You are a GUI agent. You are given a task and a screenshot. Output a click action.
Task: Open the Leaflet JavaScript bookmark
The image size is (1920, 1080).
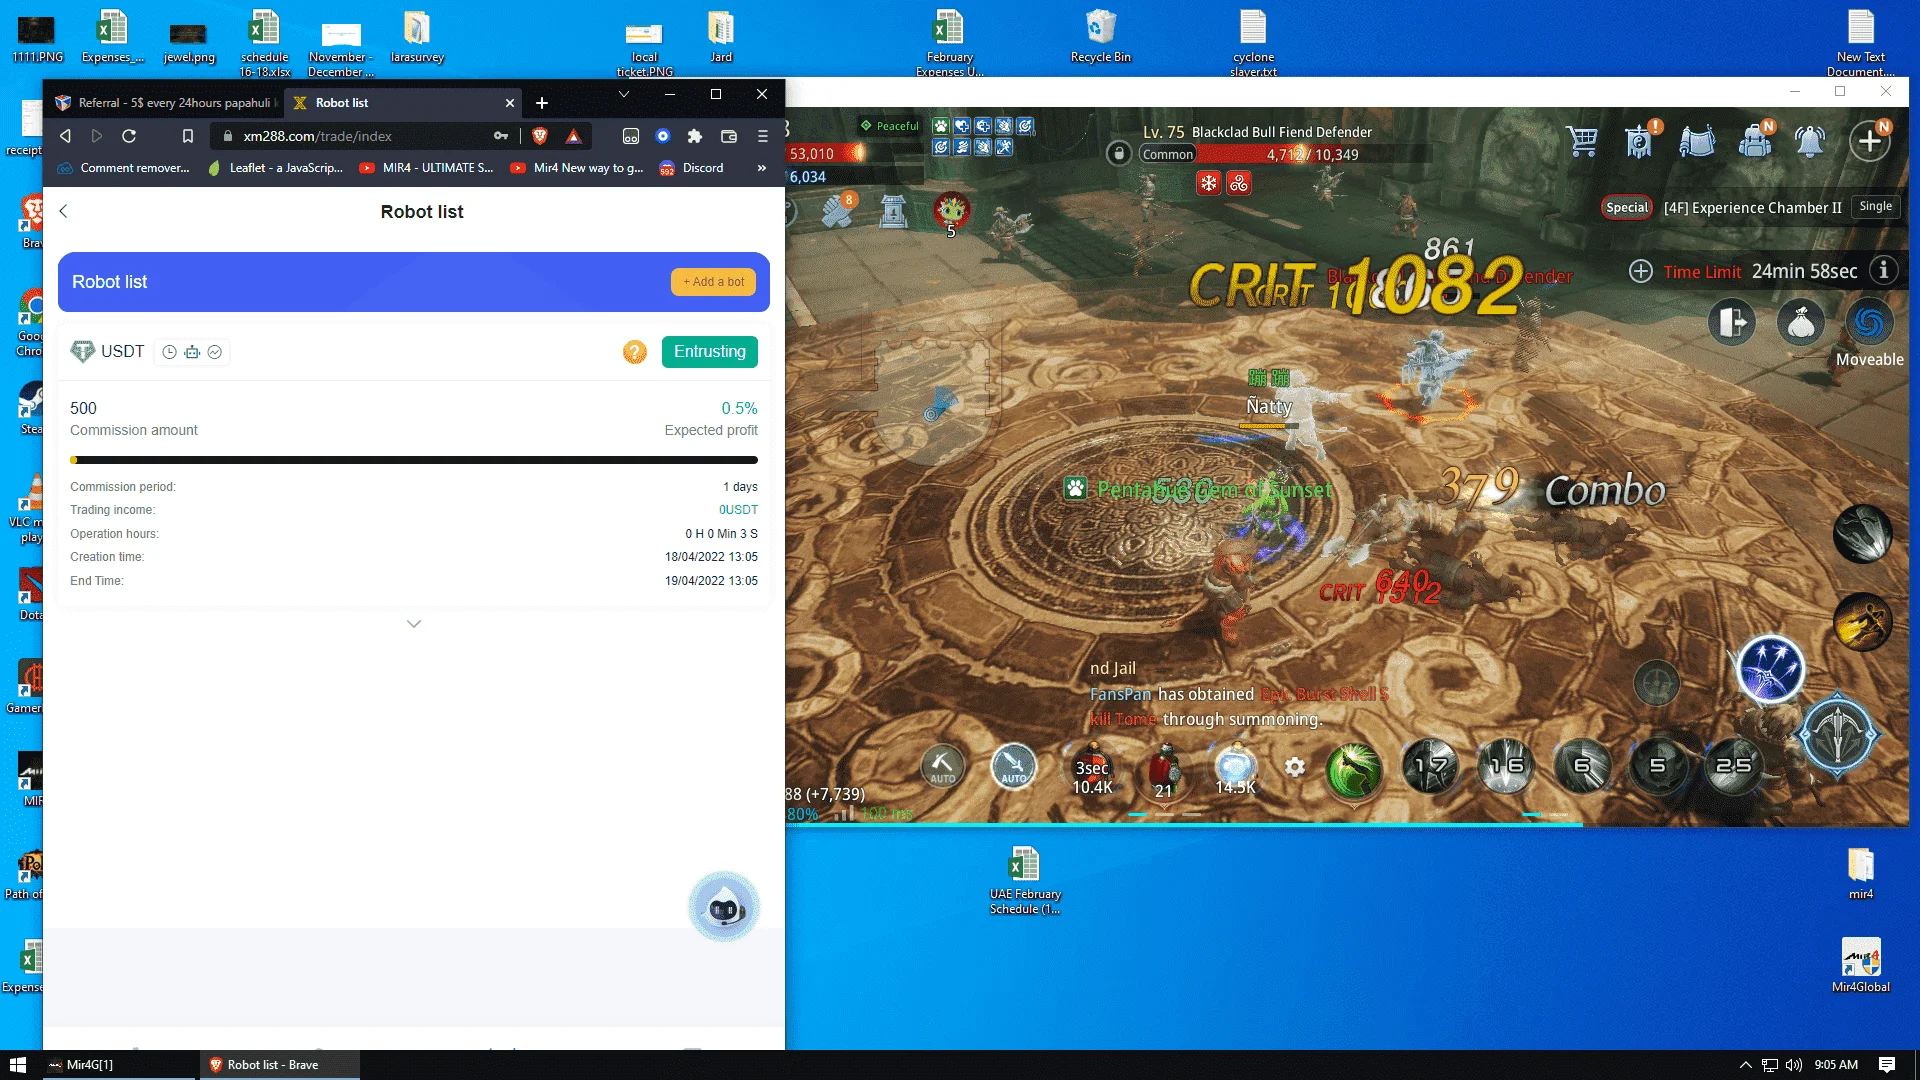pyautogui.click(x=275, y=168)
